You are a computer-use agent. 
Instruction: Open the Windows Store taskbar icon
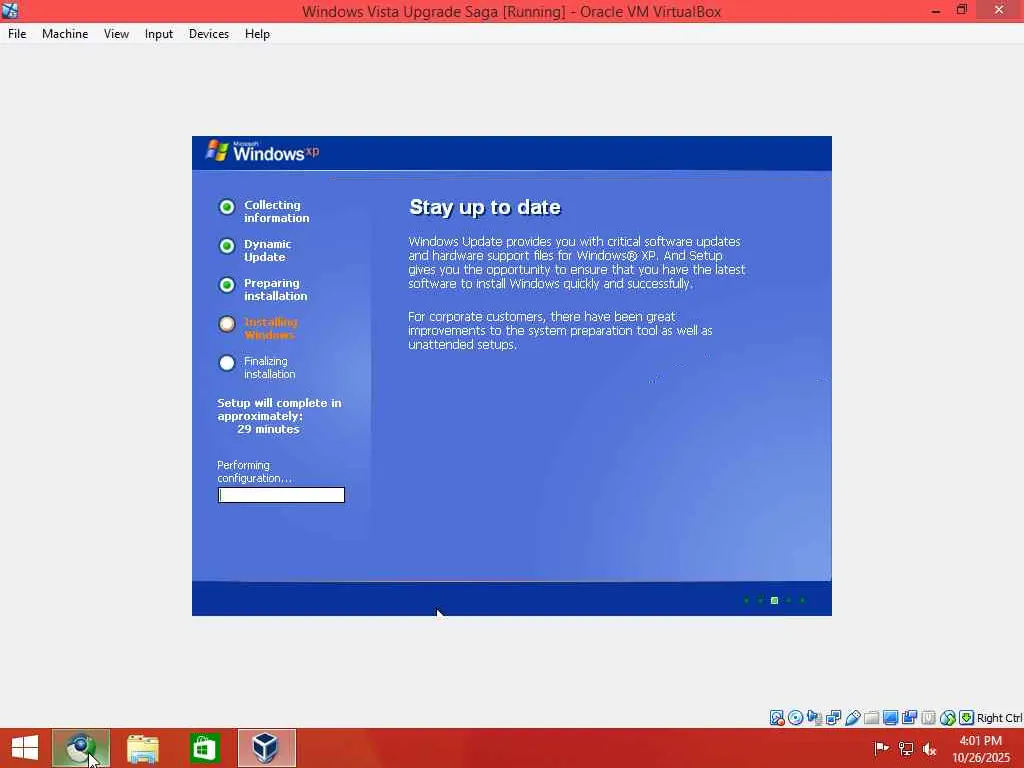[205, 748]
